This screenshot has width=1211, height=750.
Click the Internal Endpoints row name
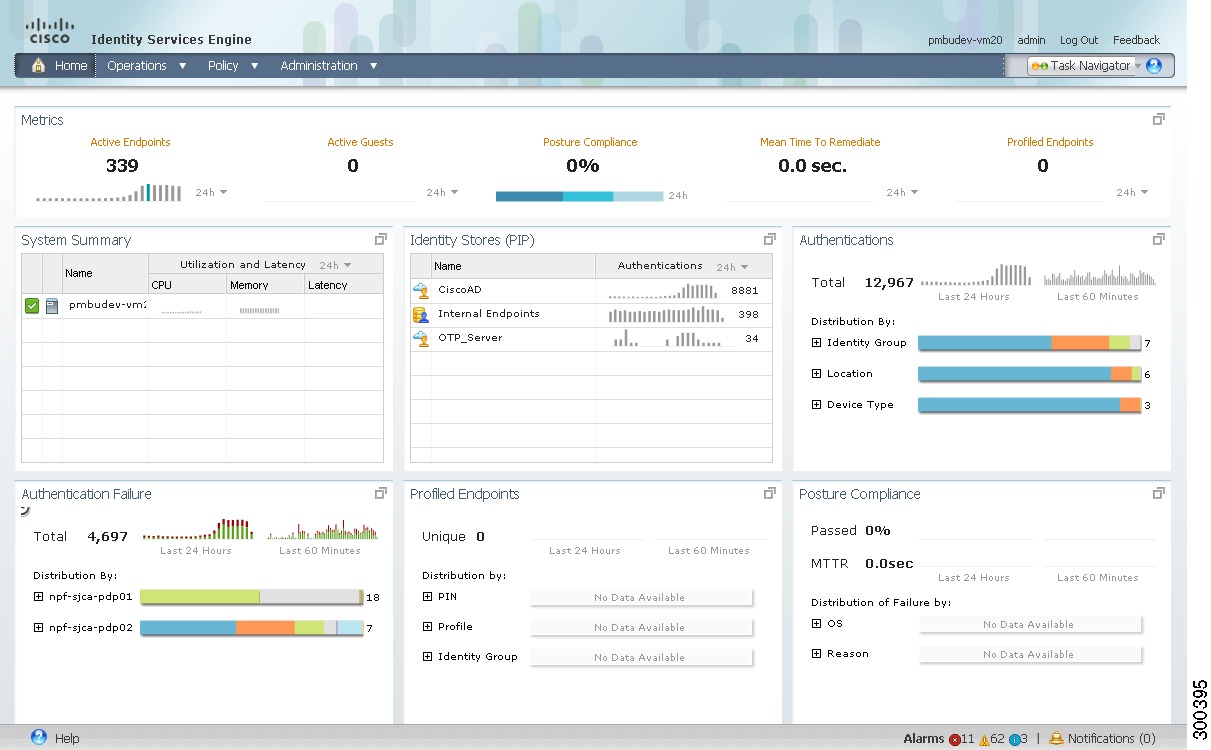pyautogui.click(x=488, y=314)
